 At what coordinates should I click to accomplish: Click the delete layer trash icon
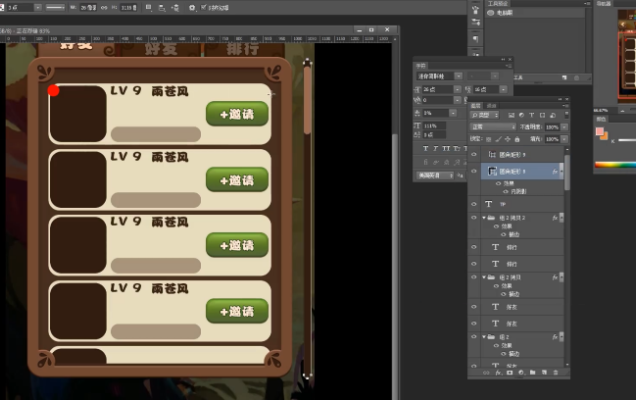click(556, 373)
